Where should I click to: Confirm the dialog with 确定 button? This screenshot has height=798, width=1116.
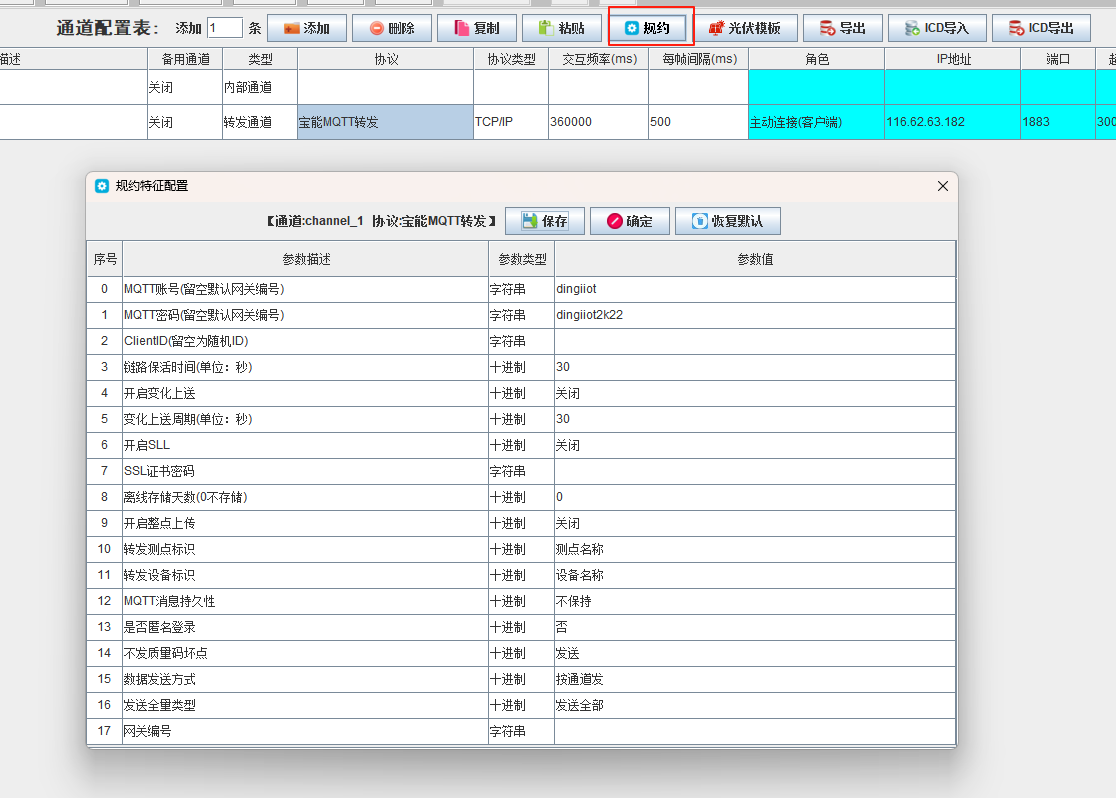[629, 221]
